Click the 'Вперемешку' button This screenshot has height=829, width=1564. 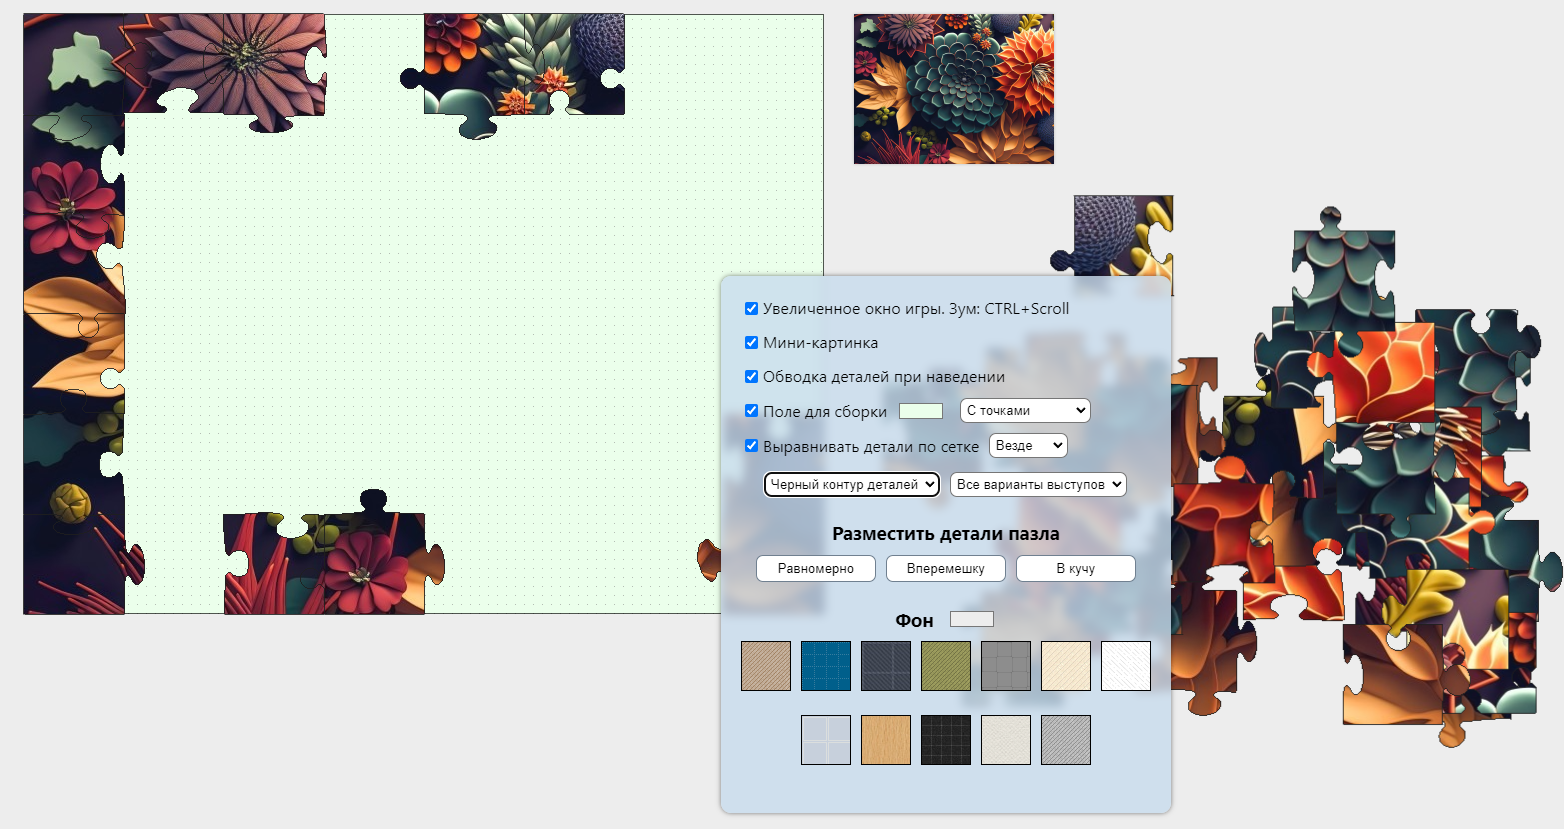[946, 568]
